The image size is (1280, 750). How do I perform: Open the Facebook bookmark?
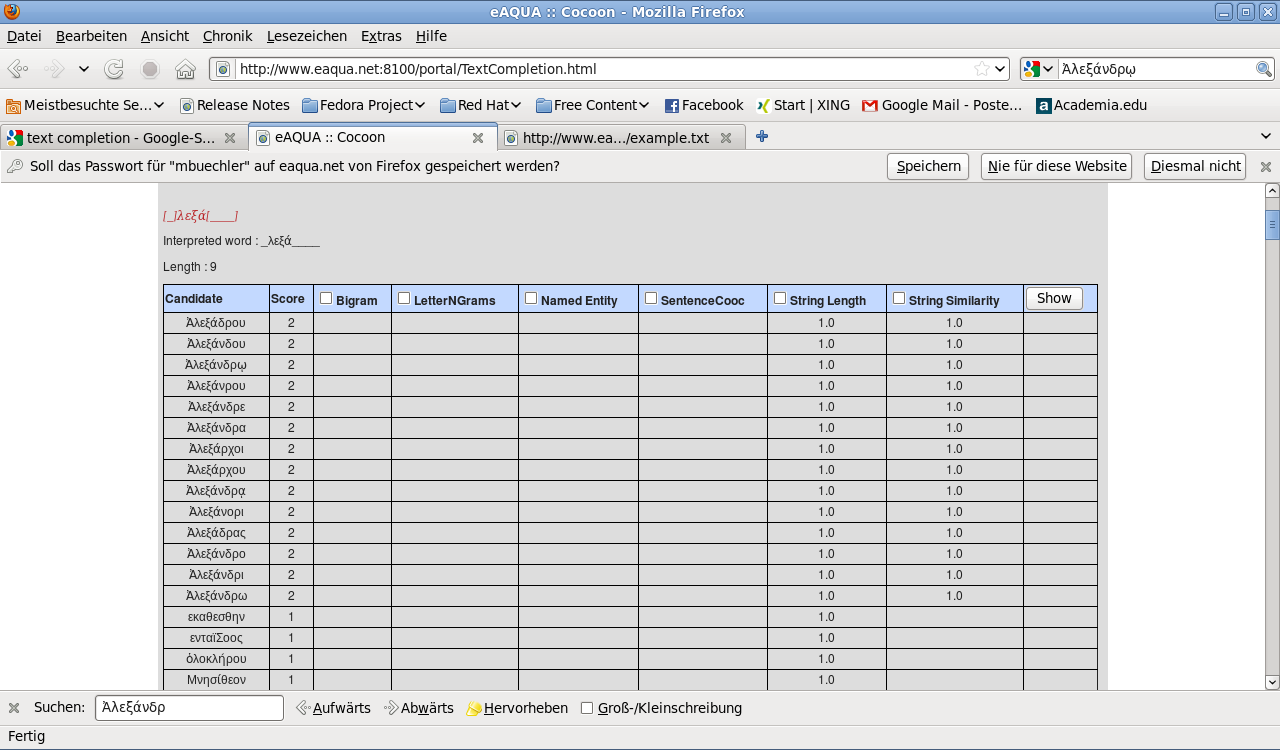point(704,105)
